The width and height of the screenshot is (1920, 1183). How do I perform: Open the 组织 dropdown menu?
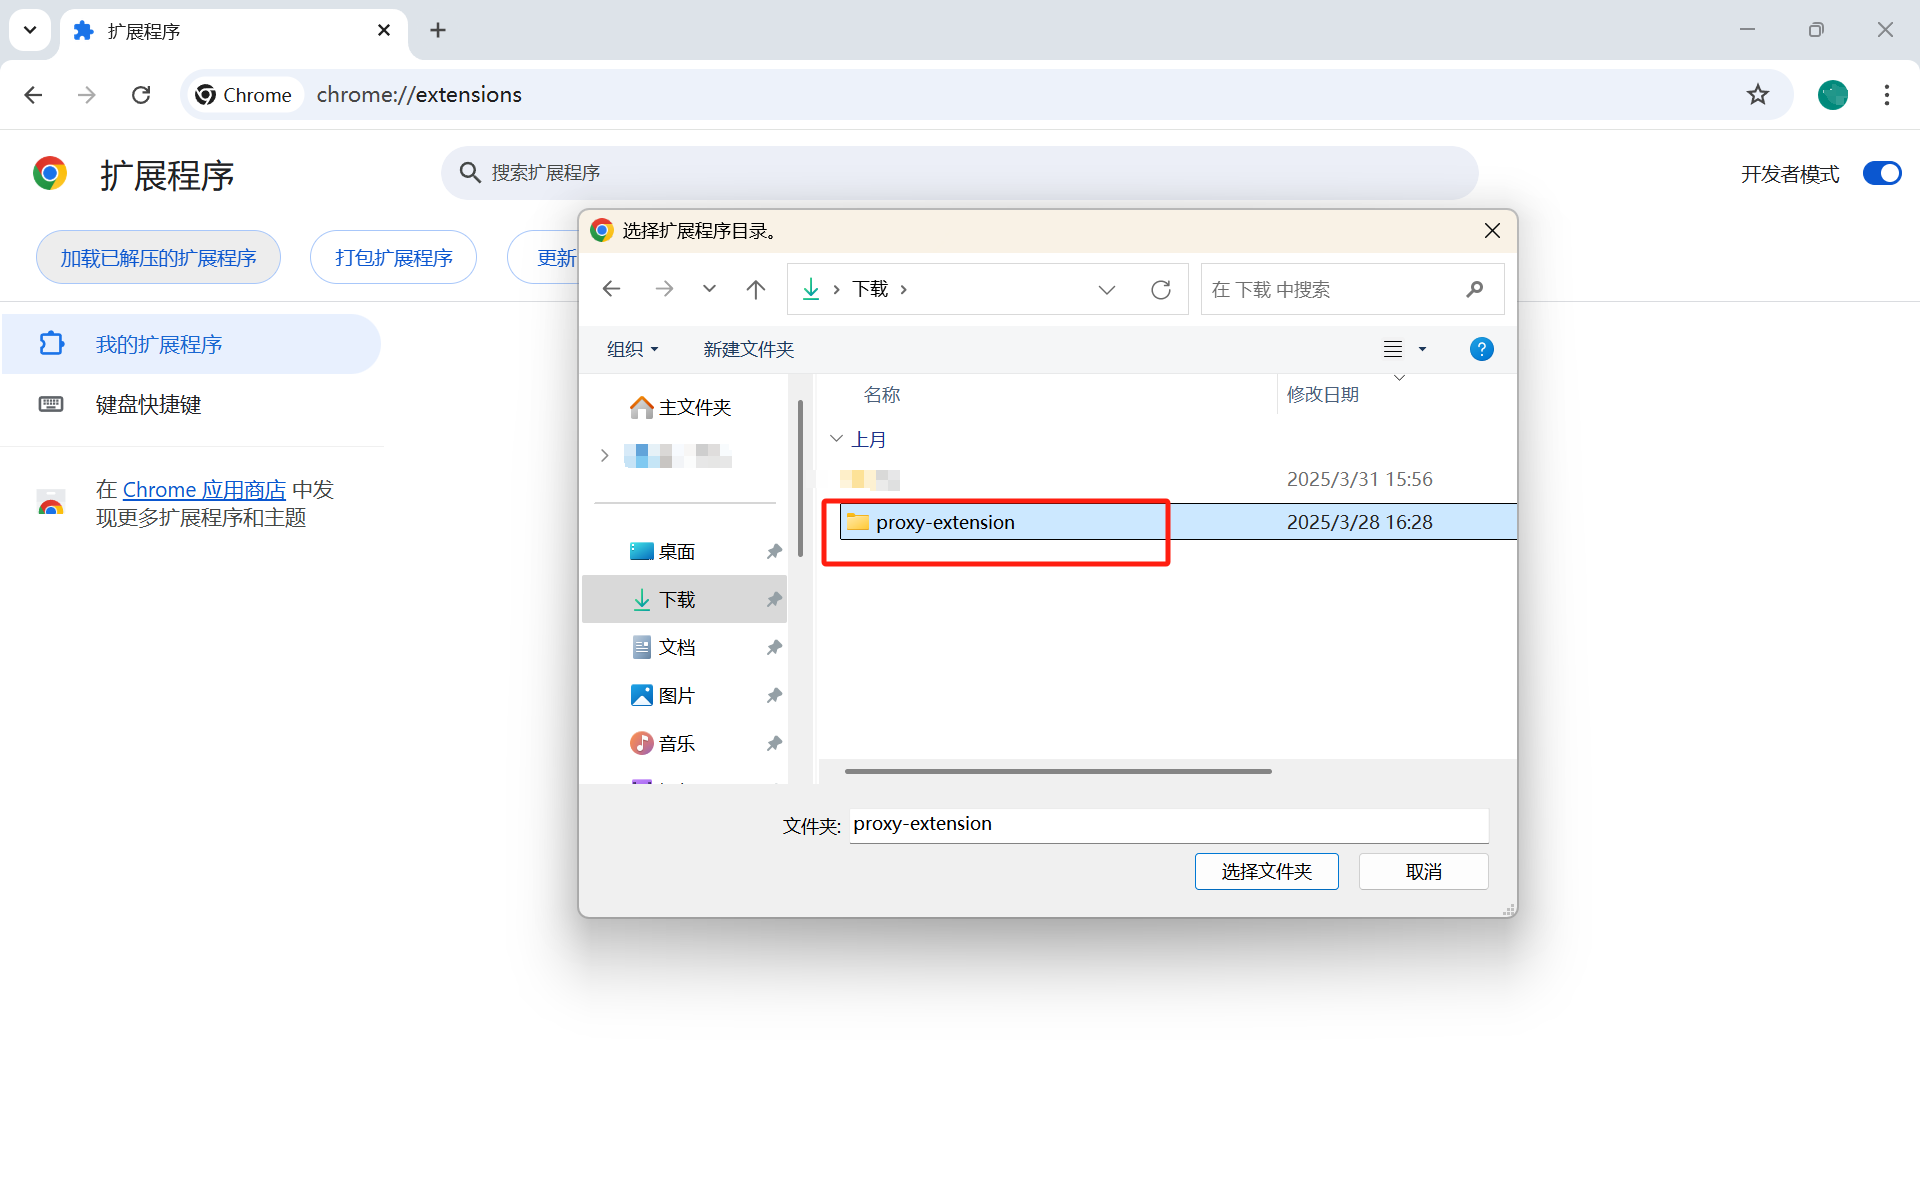pos(632,349)
